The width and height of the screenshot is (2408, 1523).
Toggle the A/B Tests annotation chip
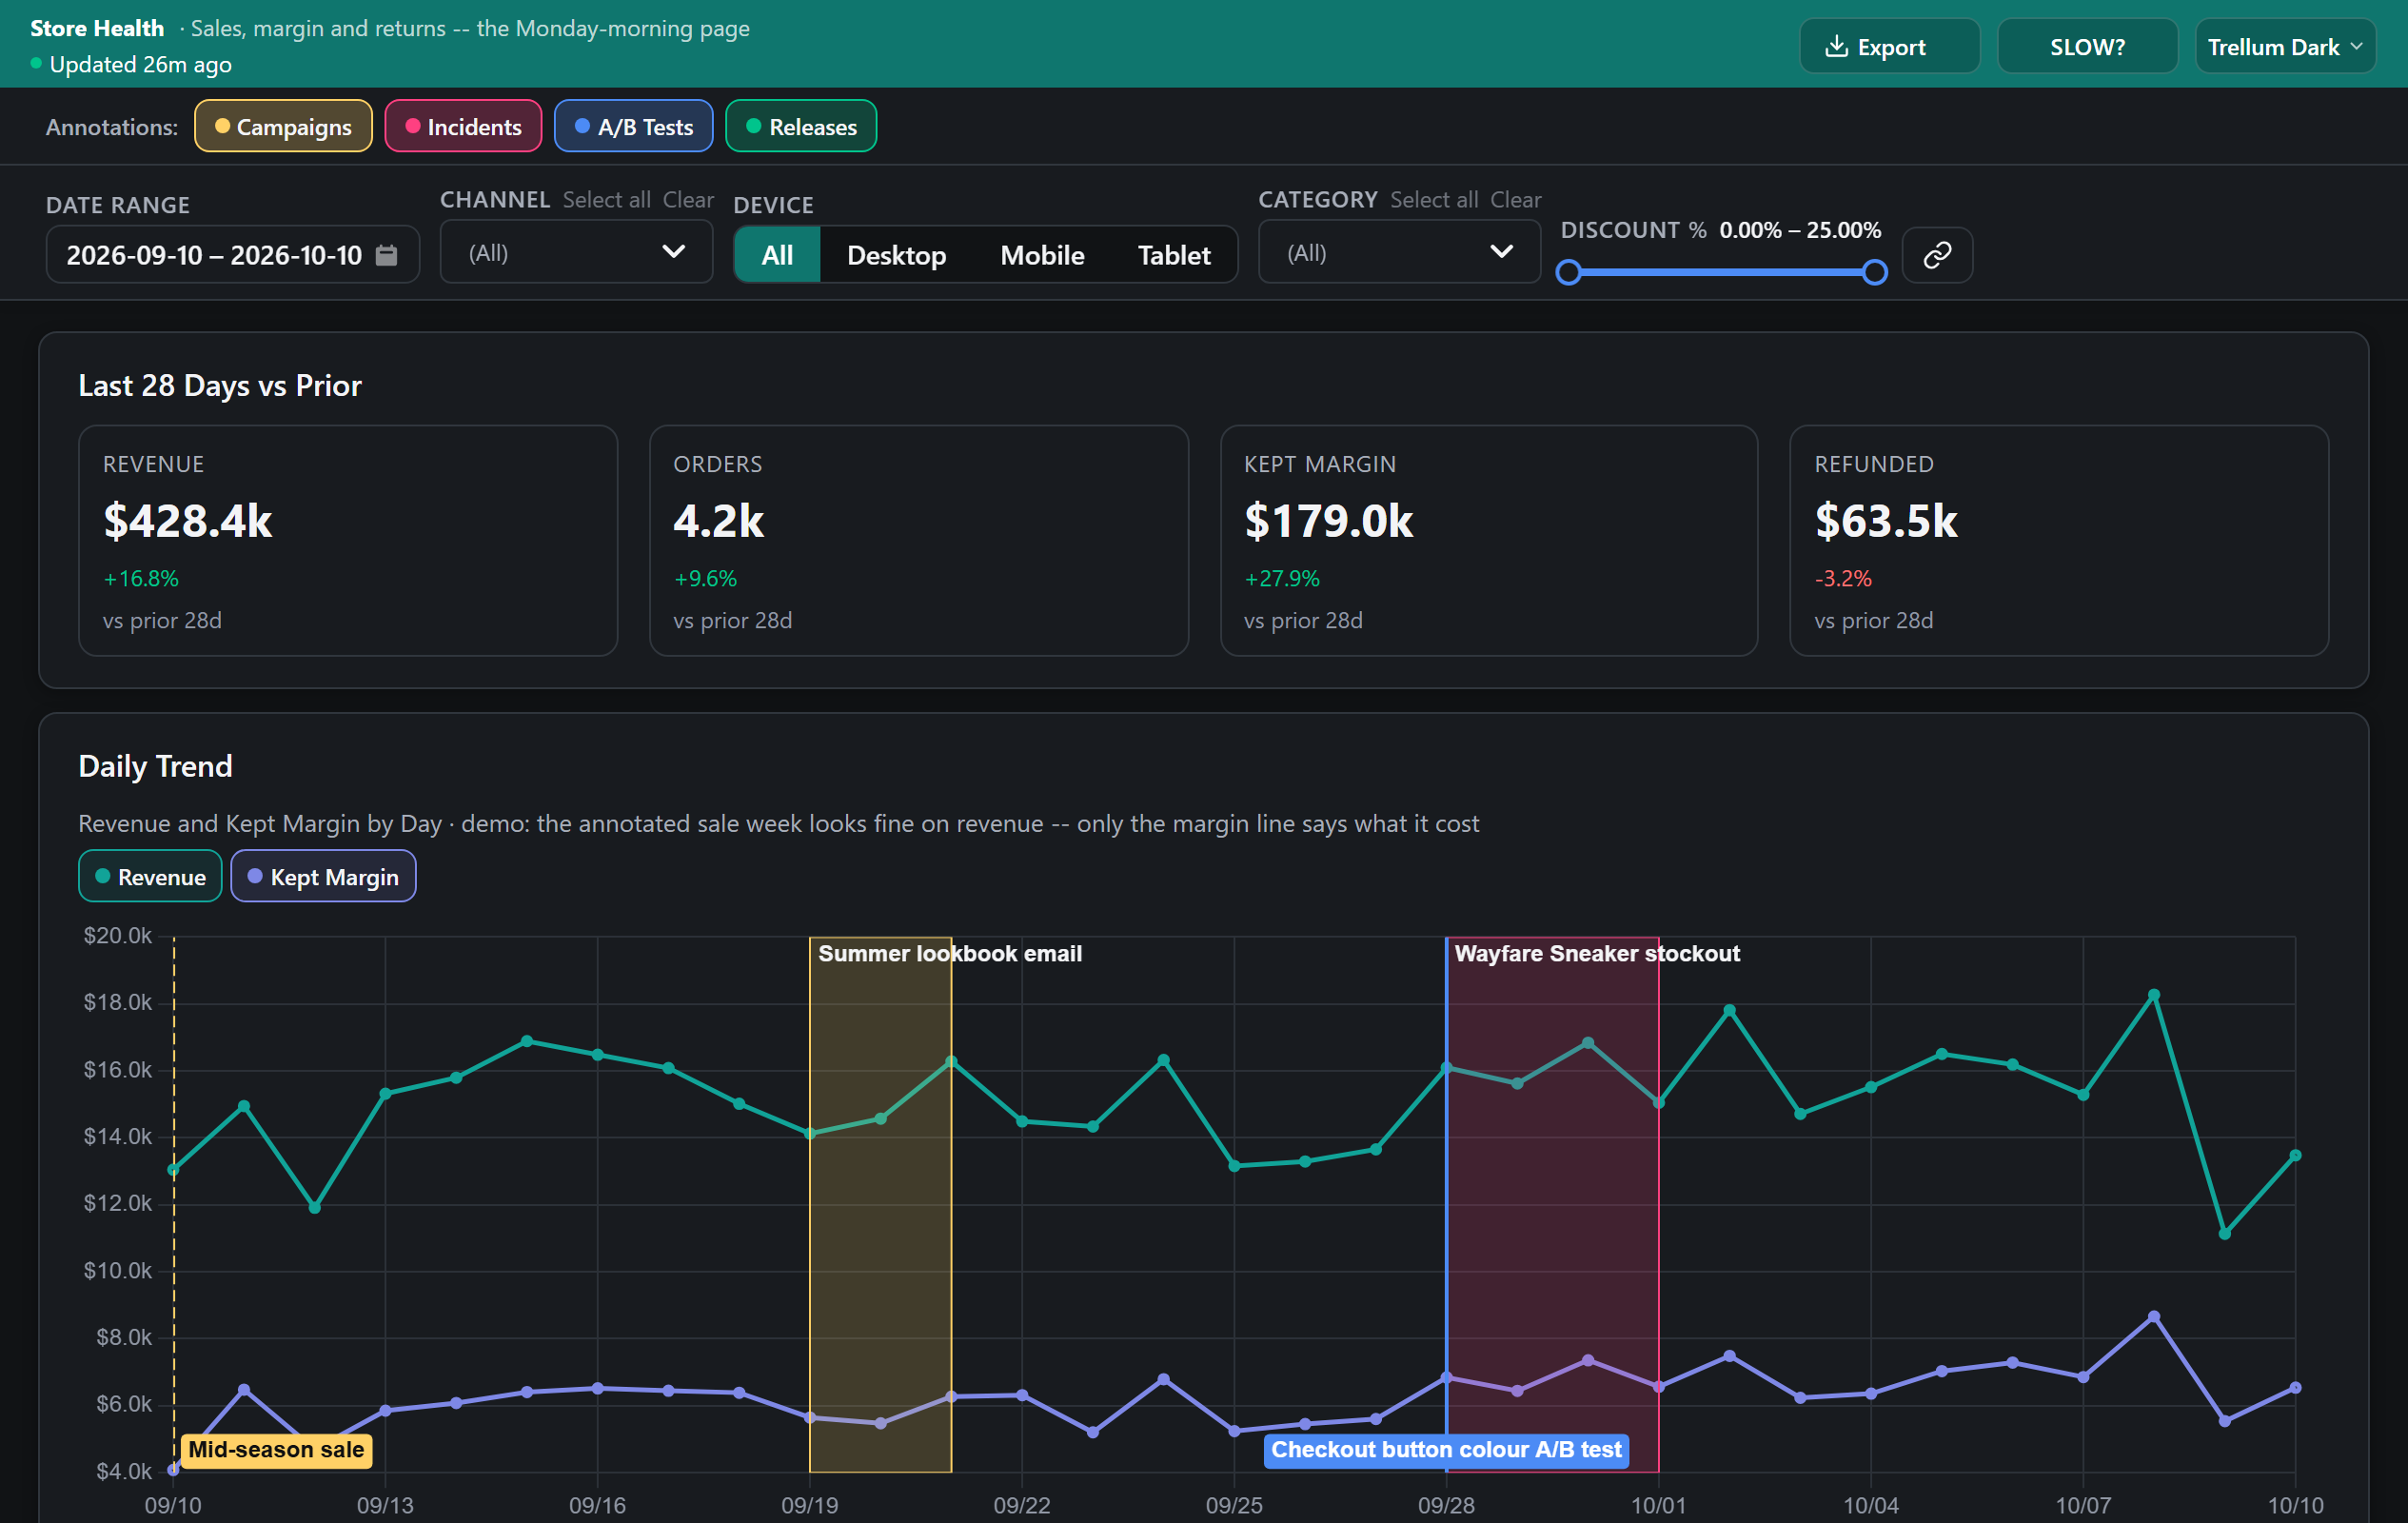pyautogui.click(x=634, y=127)
